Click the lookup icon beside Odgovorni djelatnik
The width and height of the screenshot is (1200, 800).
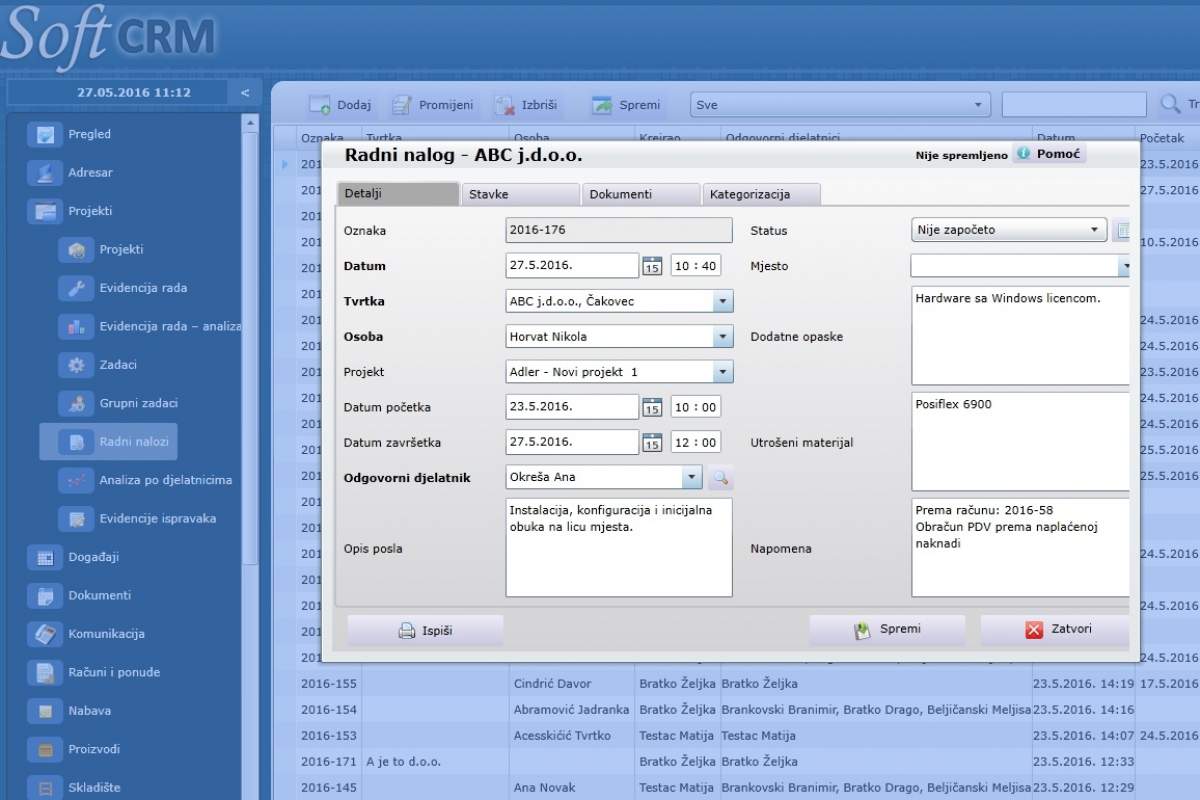tap(720, 478)
